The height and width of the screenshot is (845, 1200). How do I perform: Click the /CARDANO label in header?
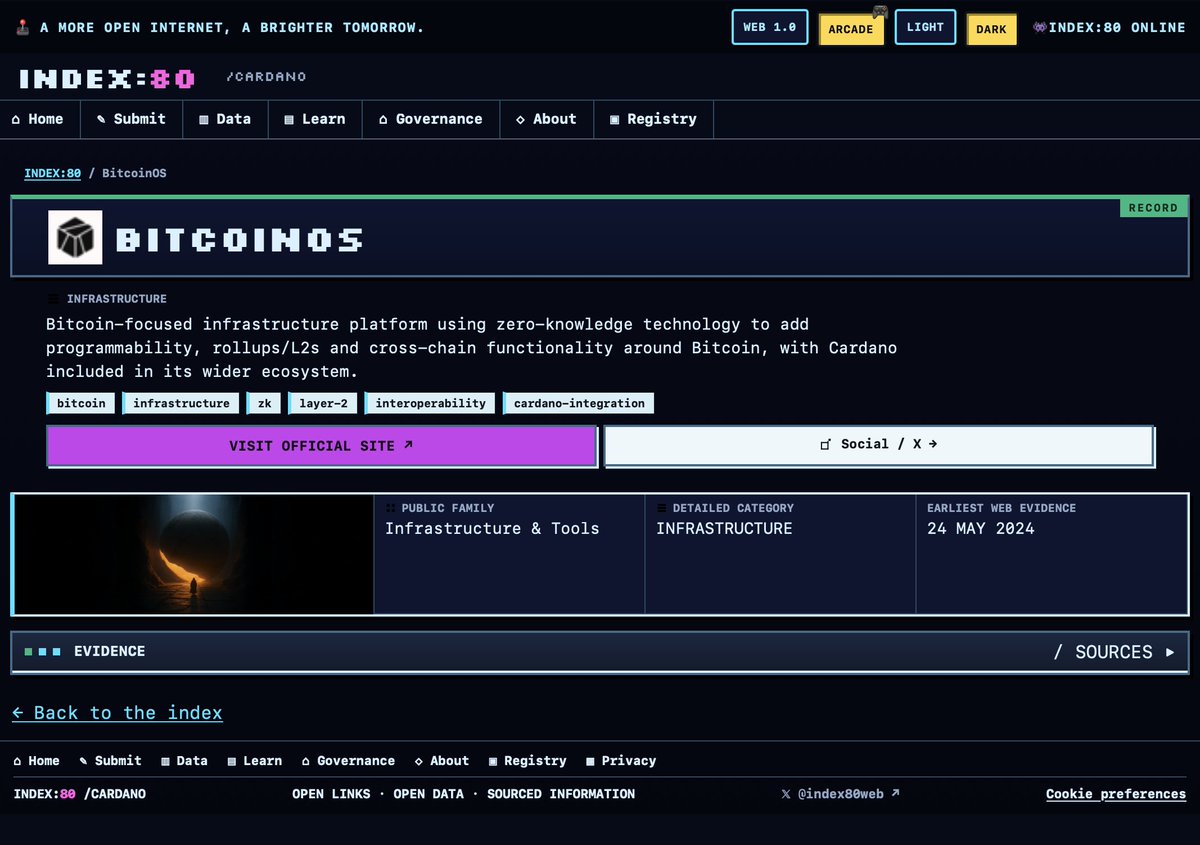266,77
